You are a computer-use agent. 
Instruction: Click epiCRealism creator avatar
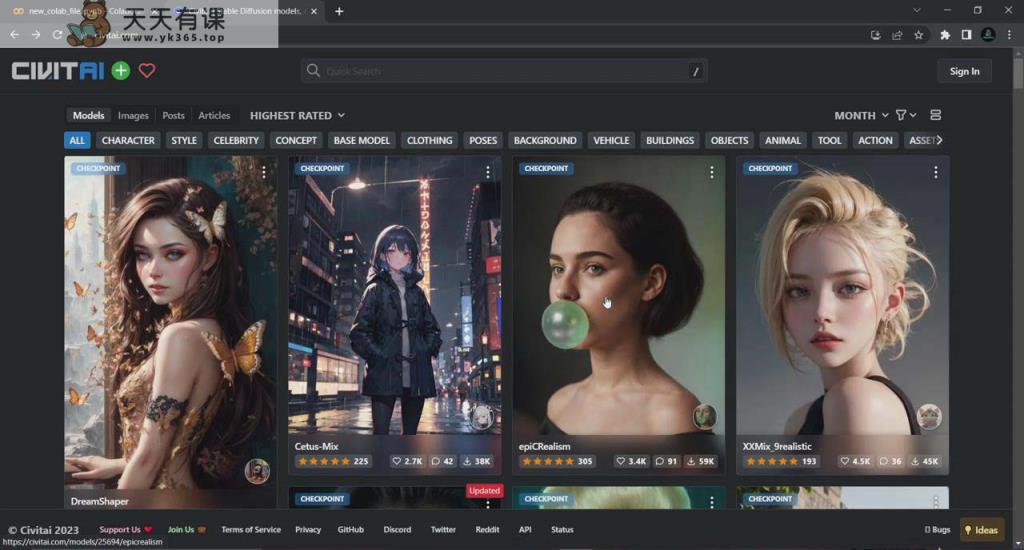tap(705, 416)
